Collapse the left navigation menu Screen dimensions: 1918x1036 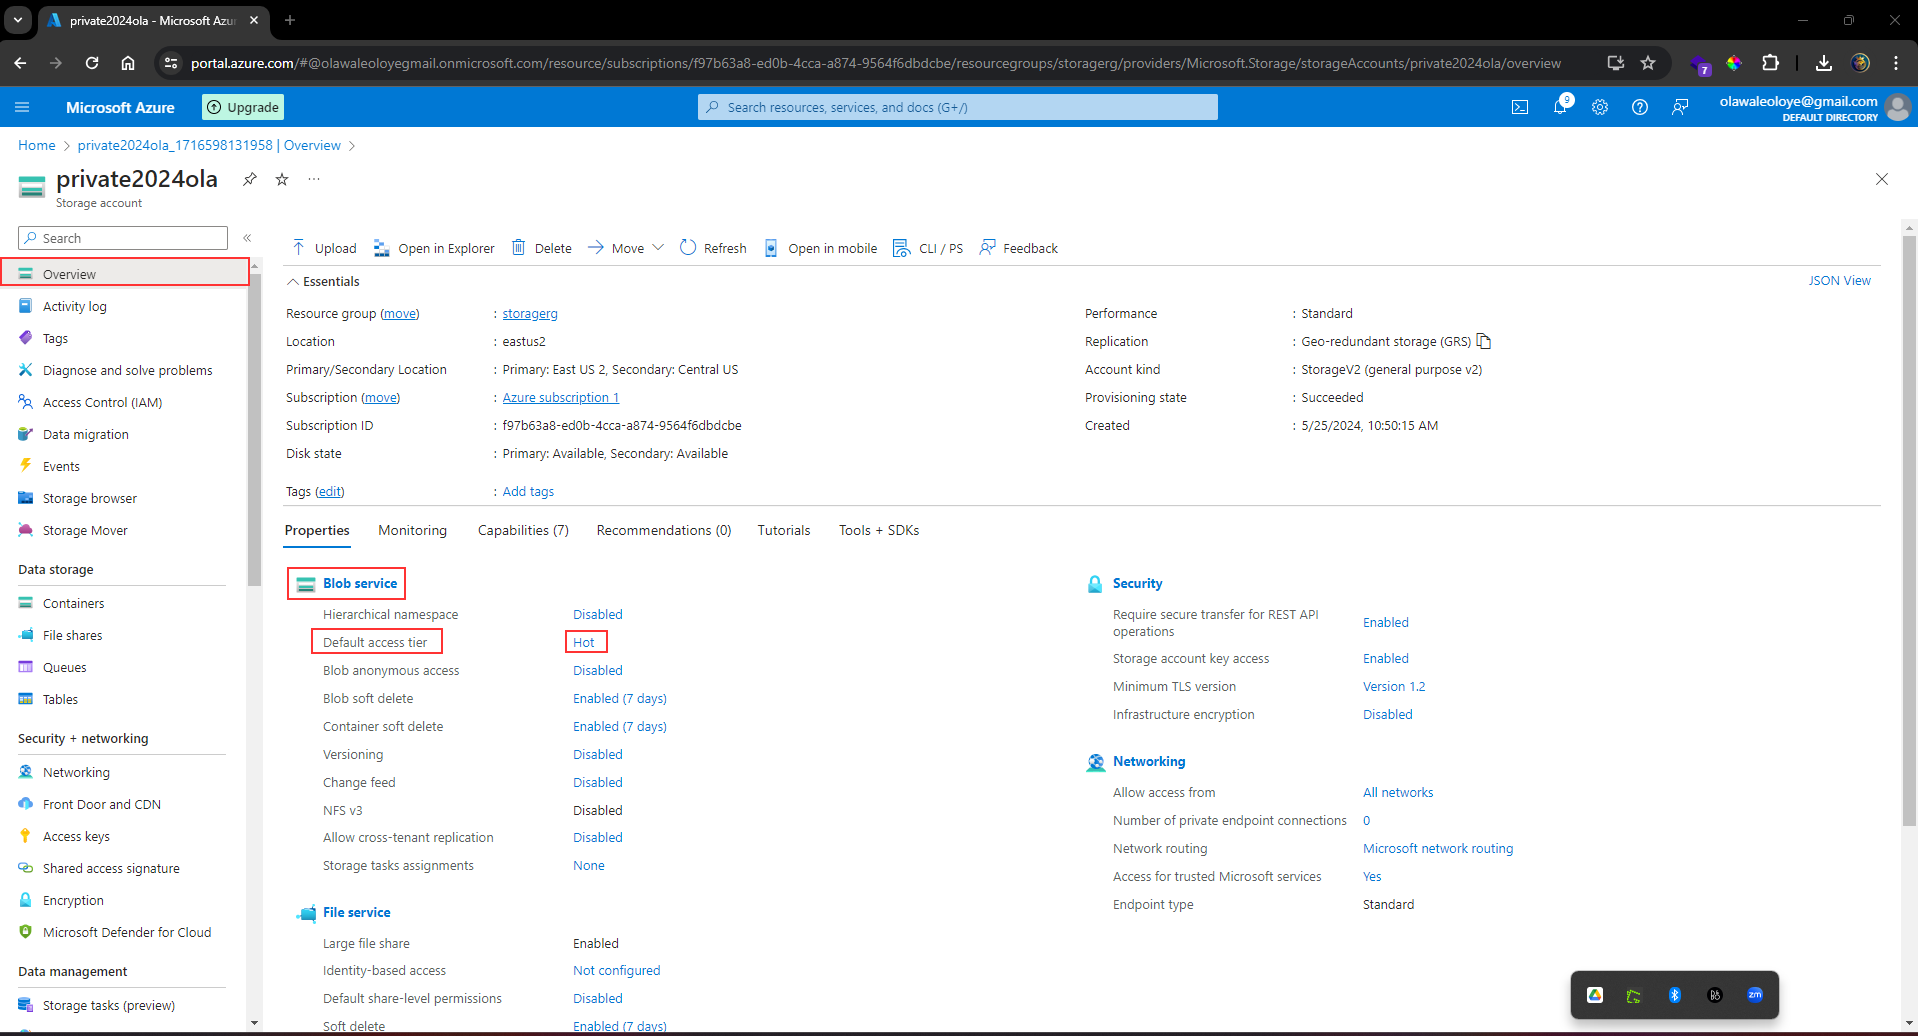pos(247,238)
